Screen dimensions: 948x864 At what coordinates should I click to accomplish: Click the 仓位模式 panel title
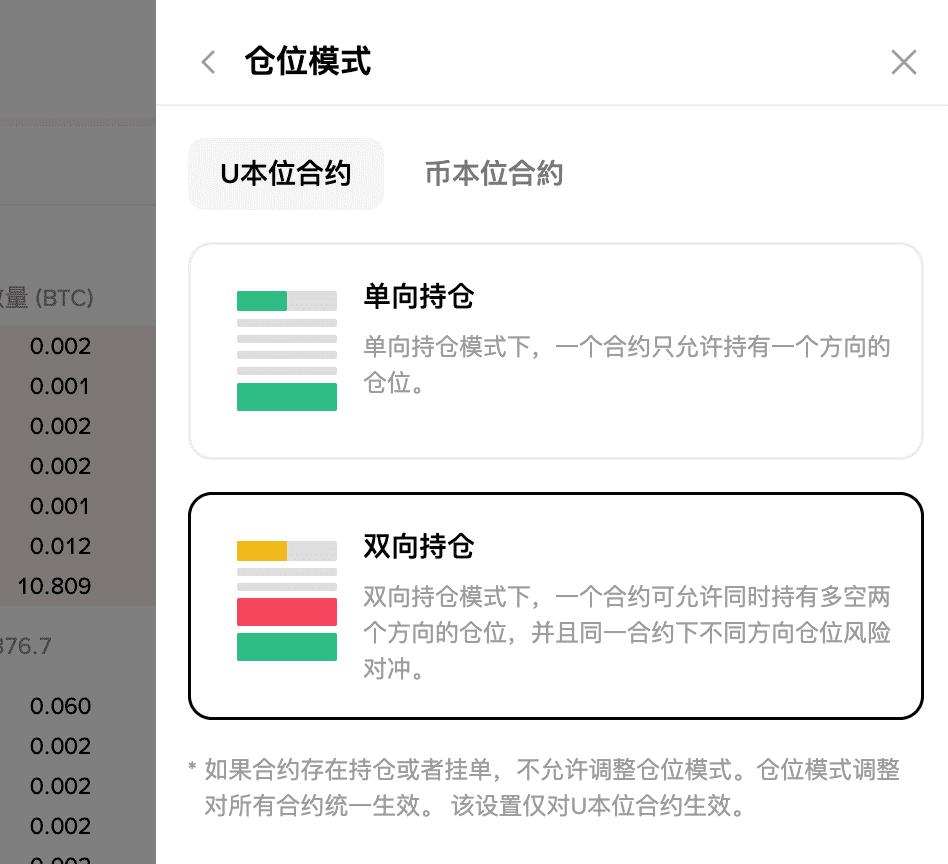click(x=308, y=62)
